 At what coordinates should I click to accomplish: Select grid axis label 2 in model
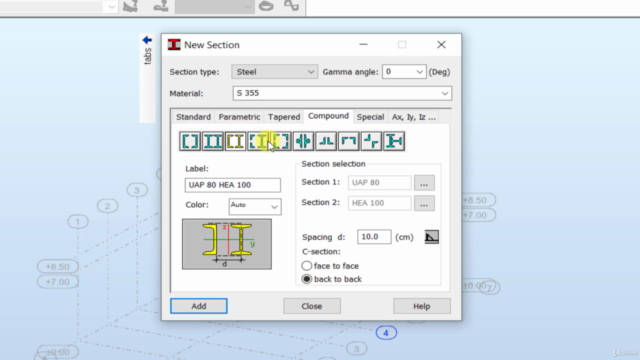[x=107, y=206]
